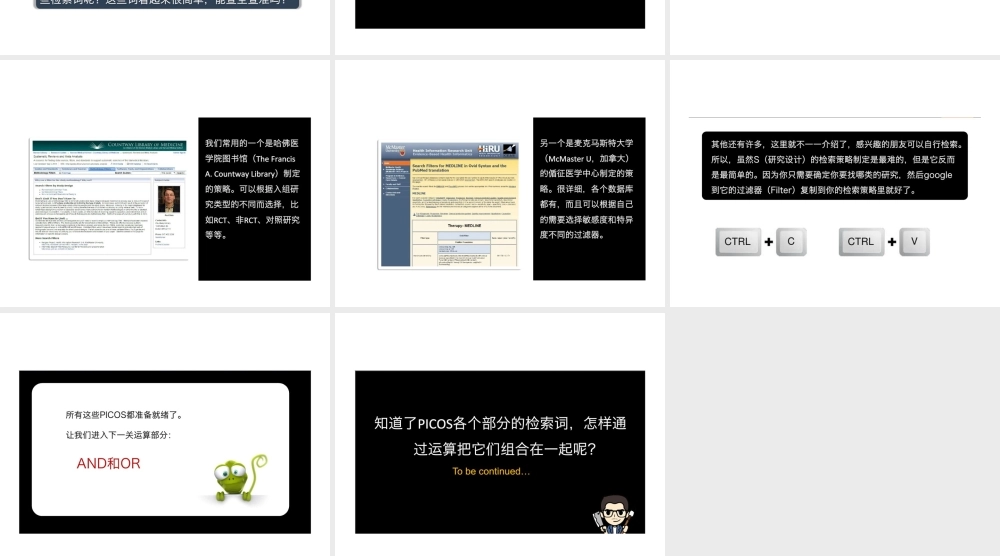
Task: Click the yellow "To be continued..." text
Action: pos(491,471)
